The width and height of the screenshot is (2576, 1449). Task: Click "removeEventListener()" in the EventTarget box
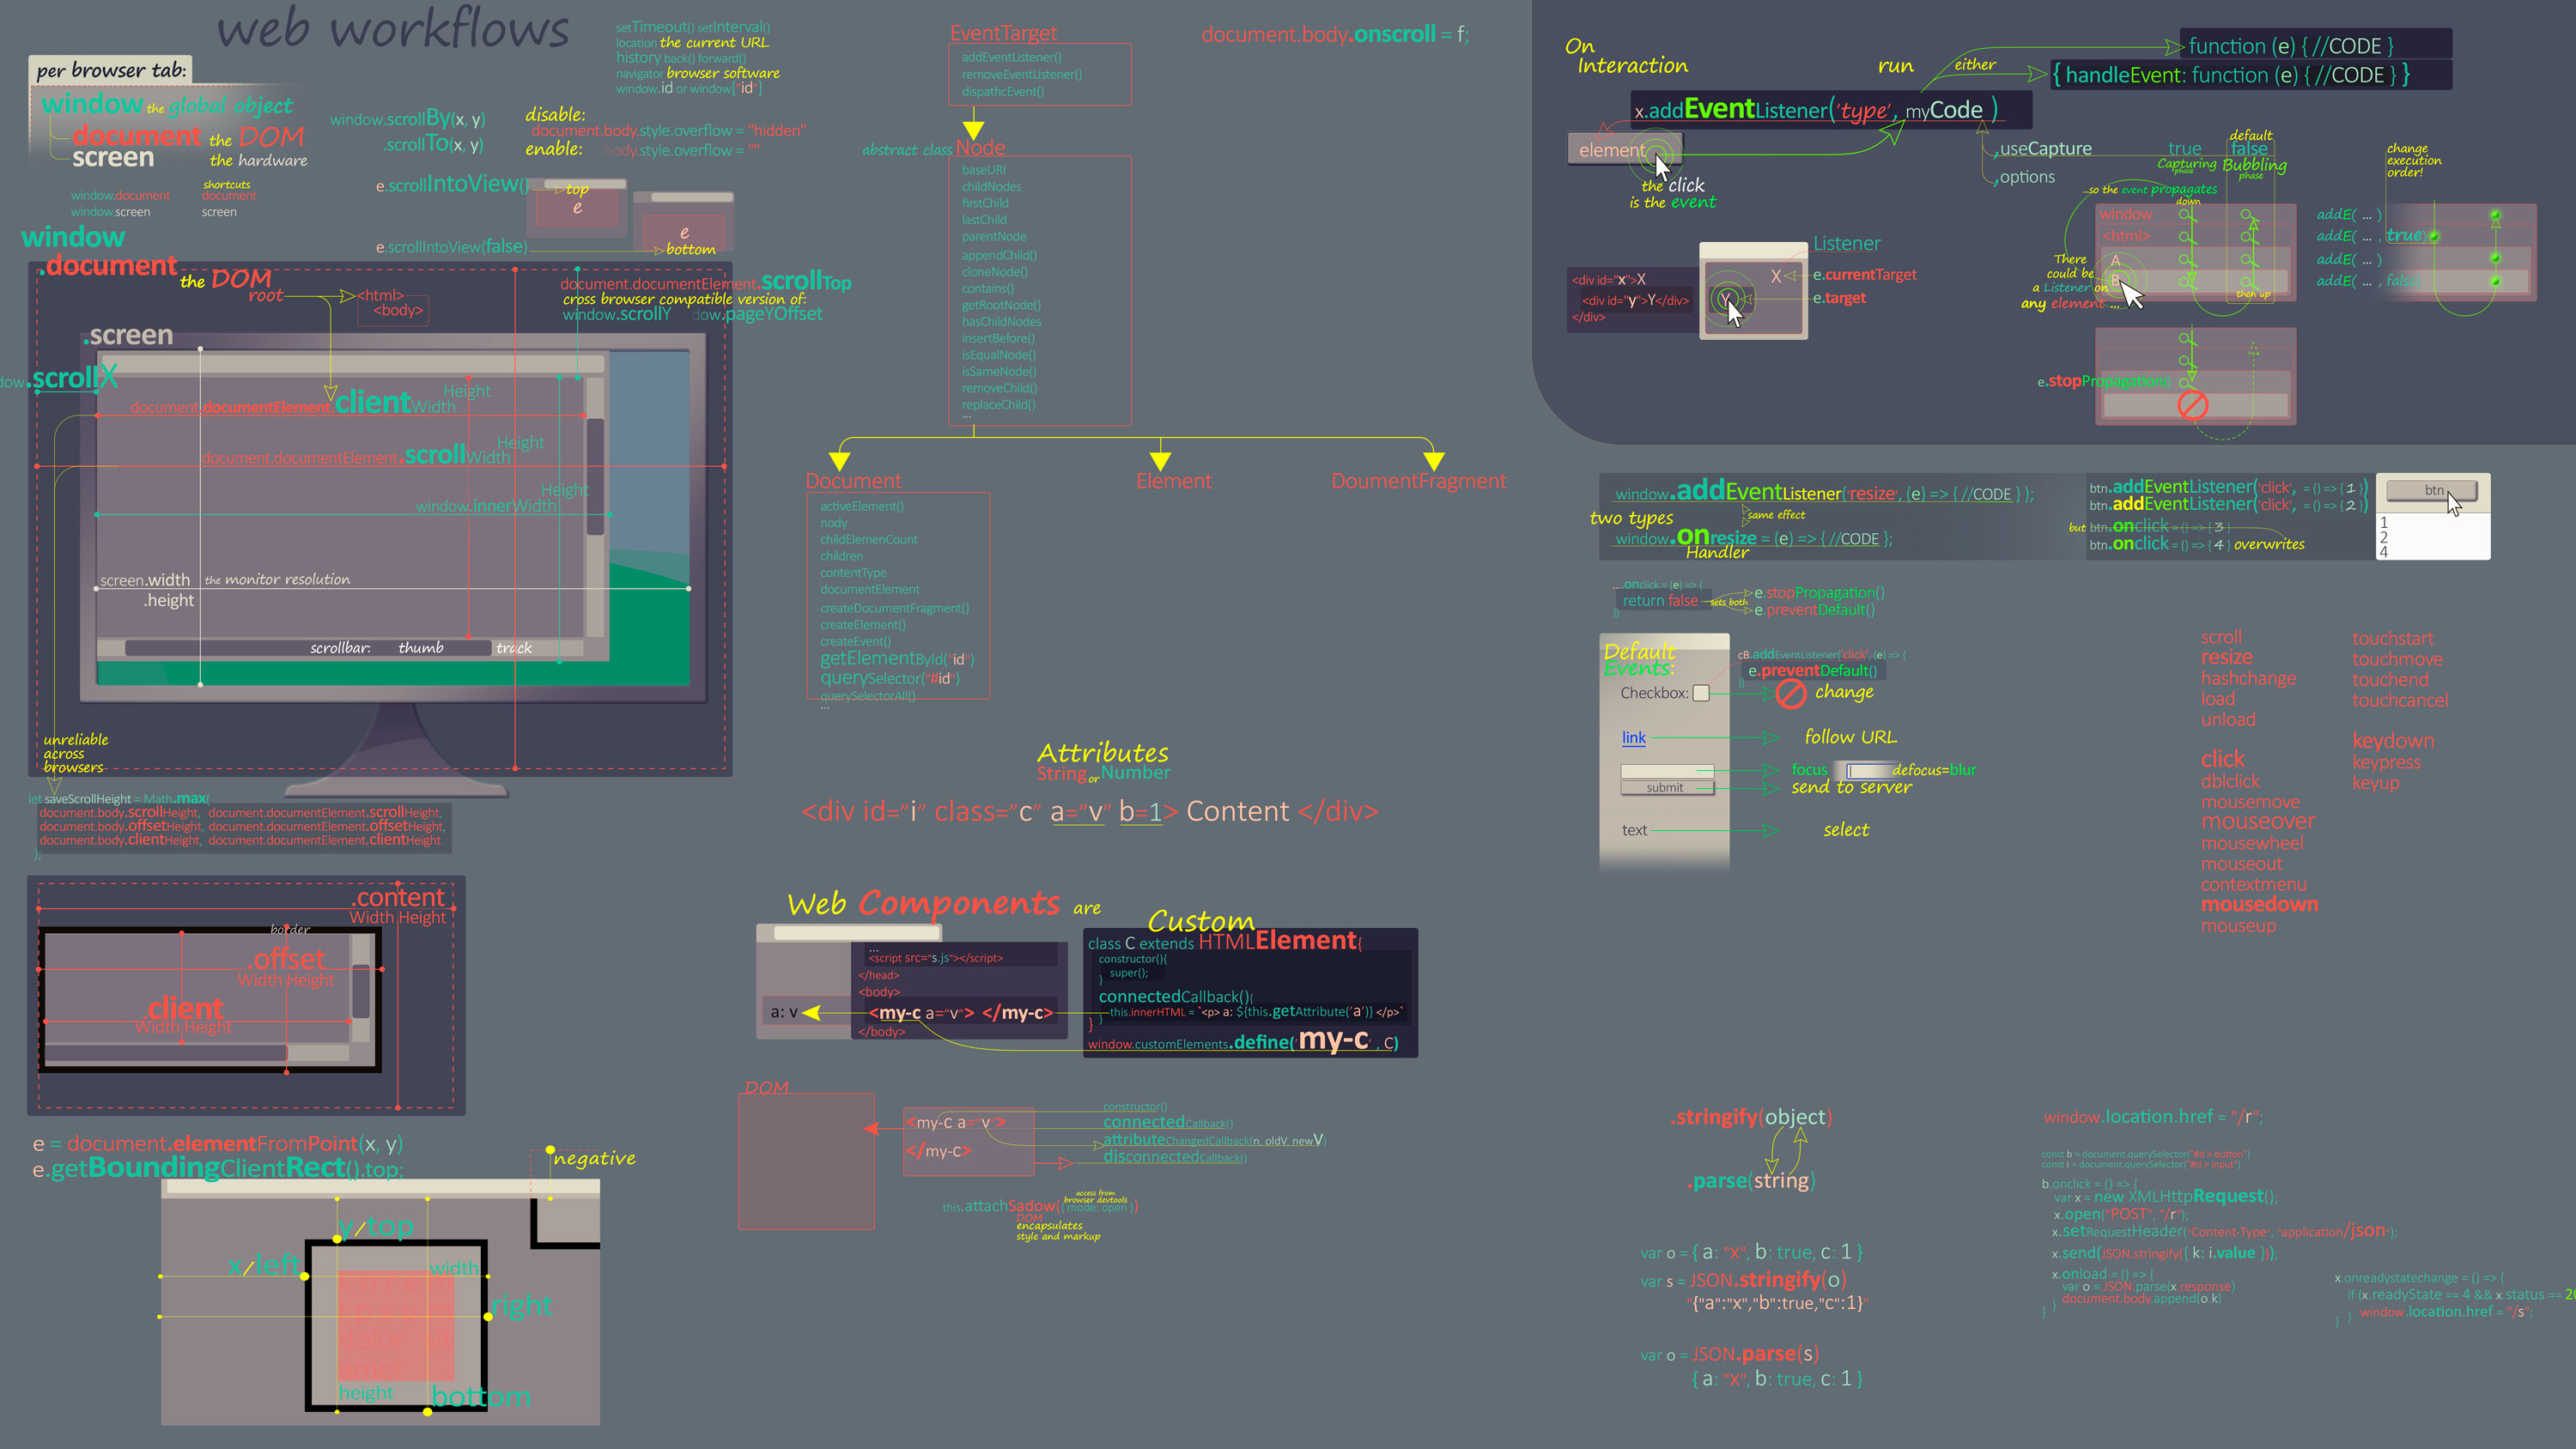[x=1021, y=75]
